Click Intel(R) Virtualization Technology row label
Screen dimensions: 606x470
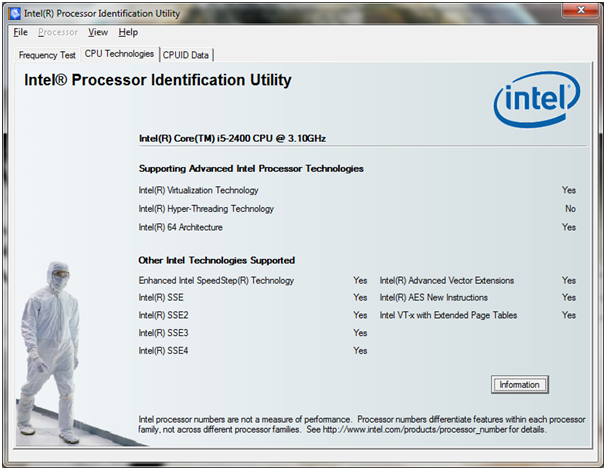pyautogui.click(x=198, y=190)
